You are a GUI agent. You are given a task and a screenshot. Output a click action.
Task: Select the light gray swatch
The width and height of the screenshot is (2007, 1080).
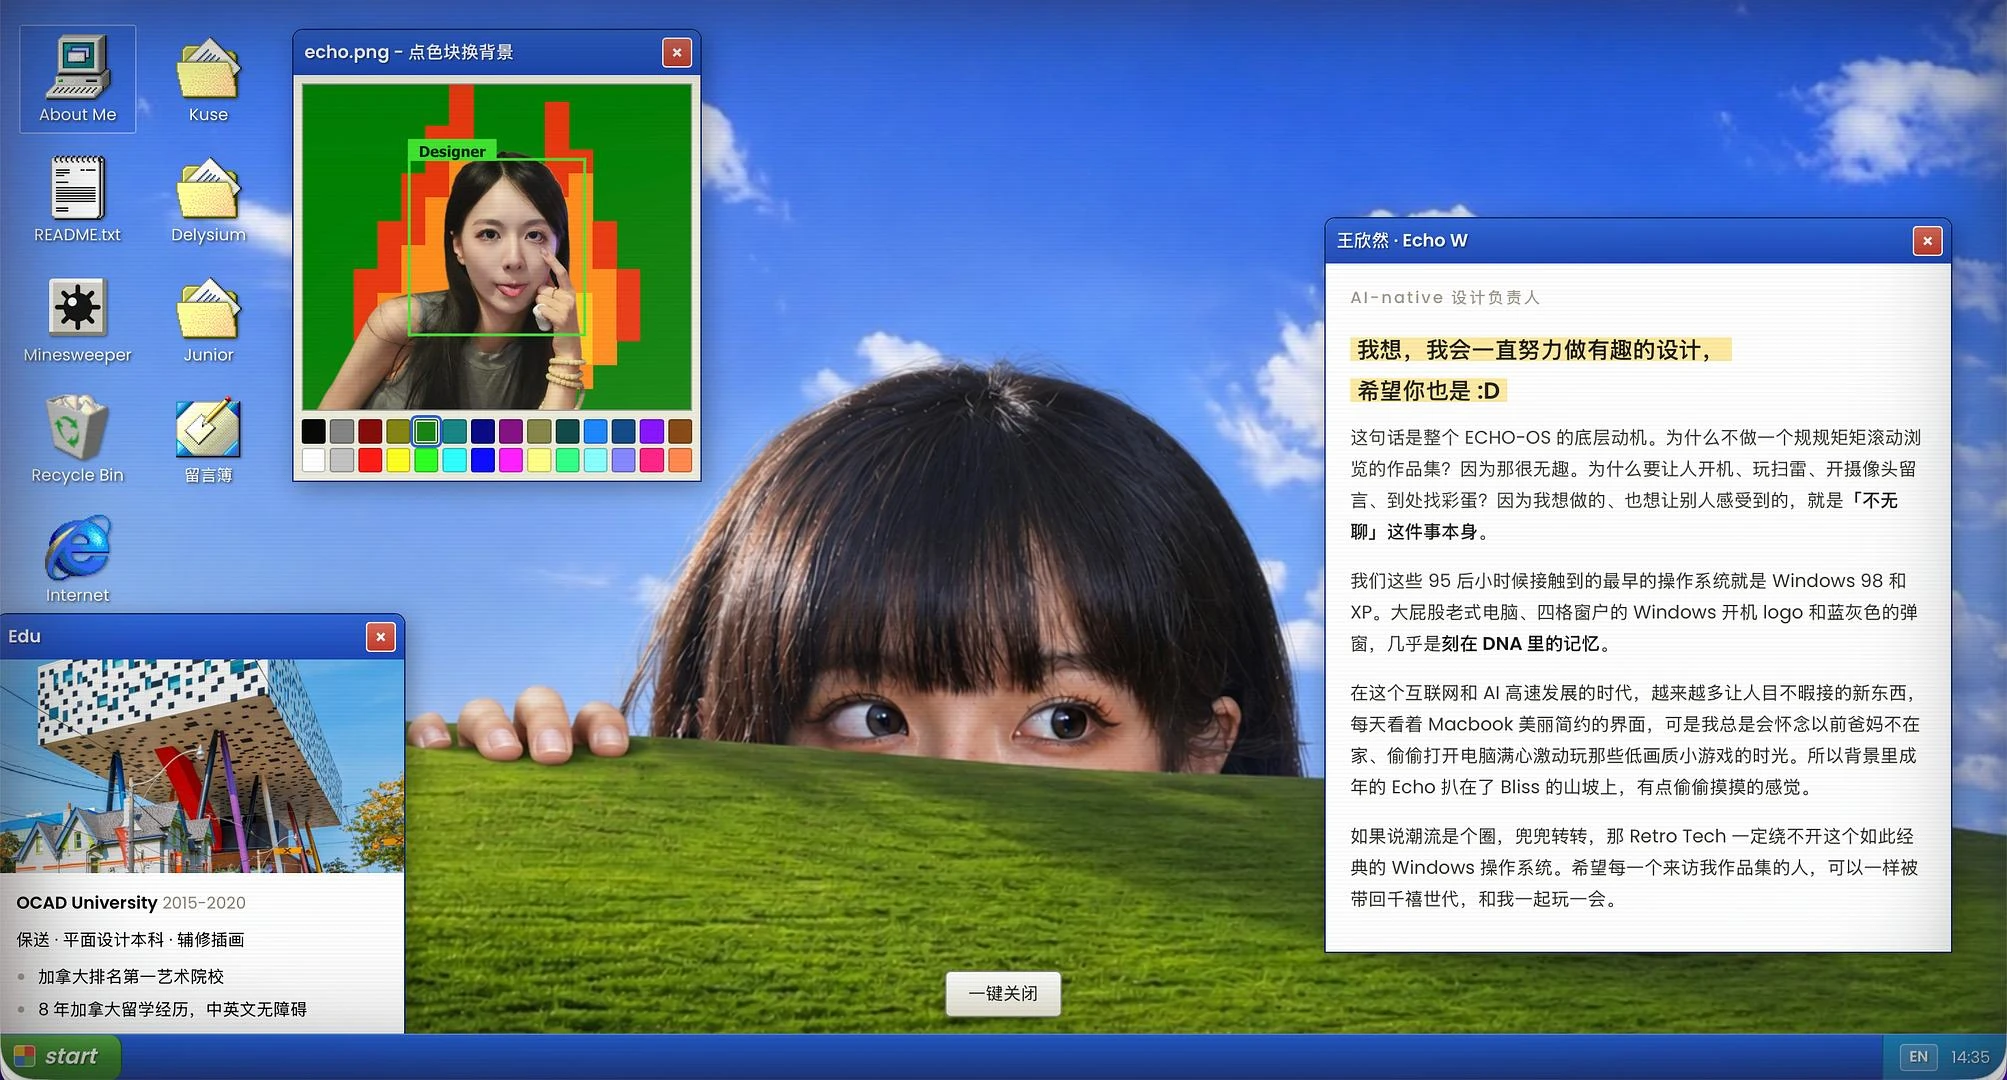tap(342, 460)
